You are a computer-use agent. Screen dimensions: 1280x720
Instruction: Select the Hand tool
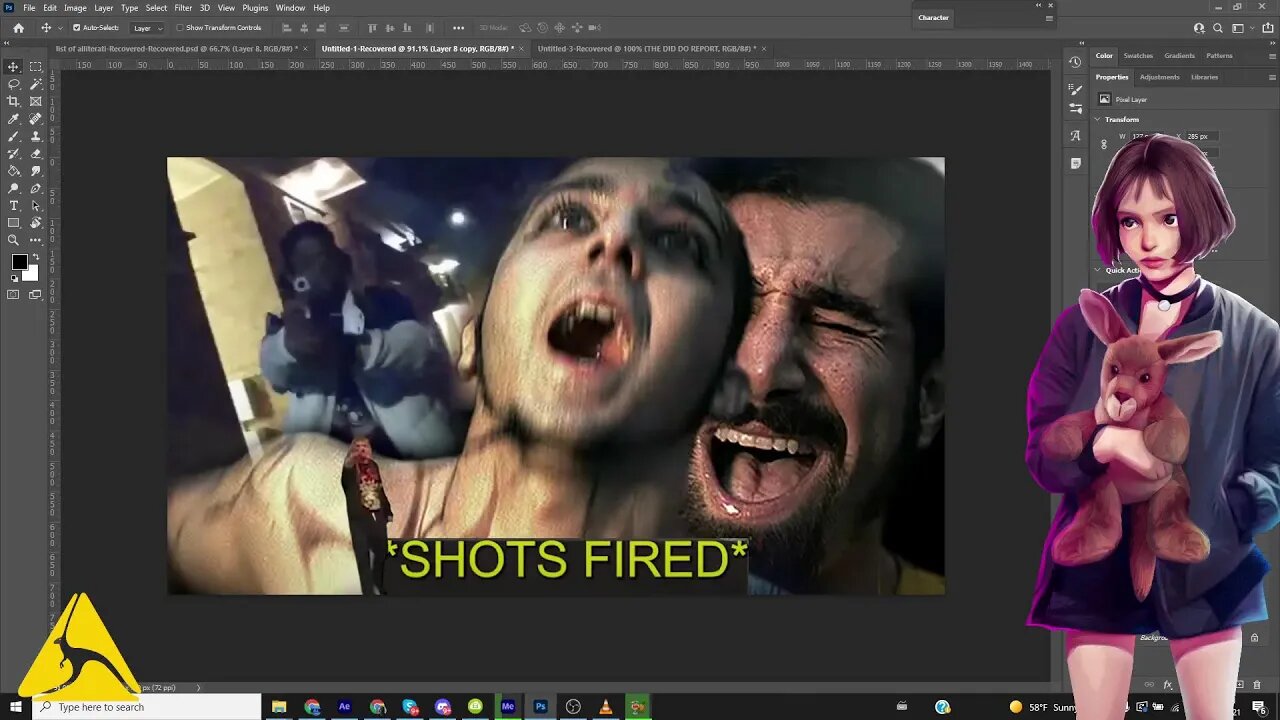pos(36,223)
